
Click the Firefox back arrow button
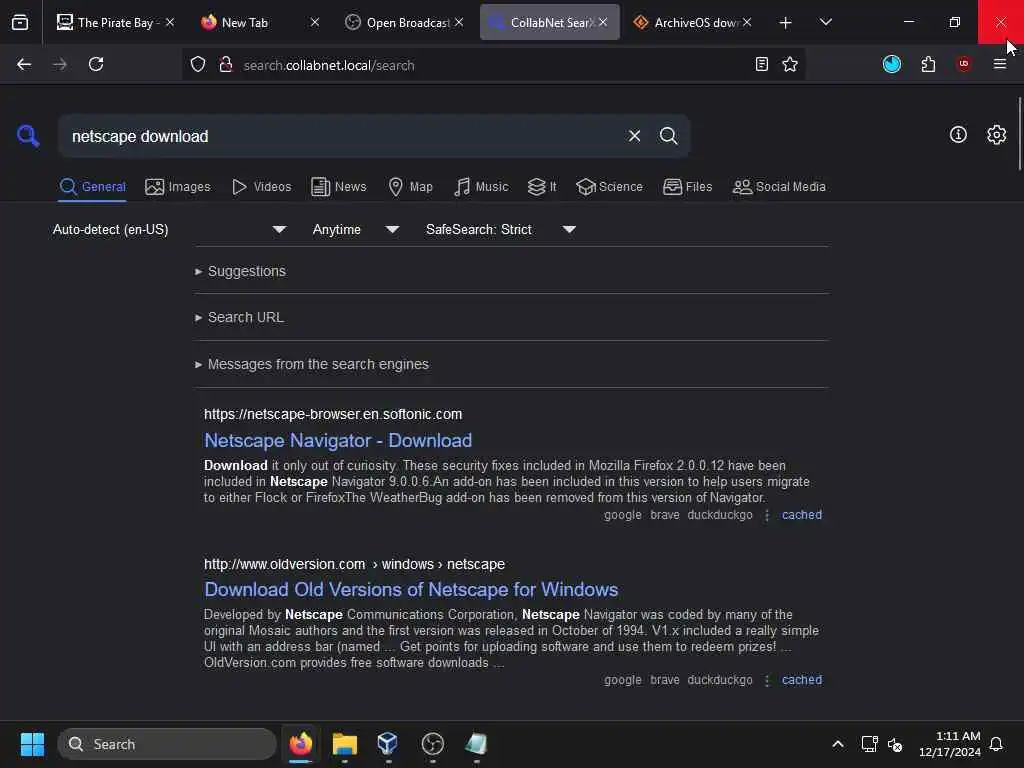tap(24, 65)
